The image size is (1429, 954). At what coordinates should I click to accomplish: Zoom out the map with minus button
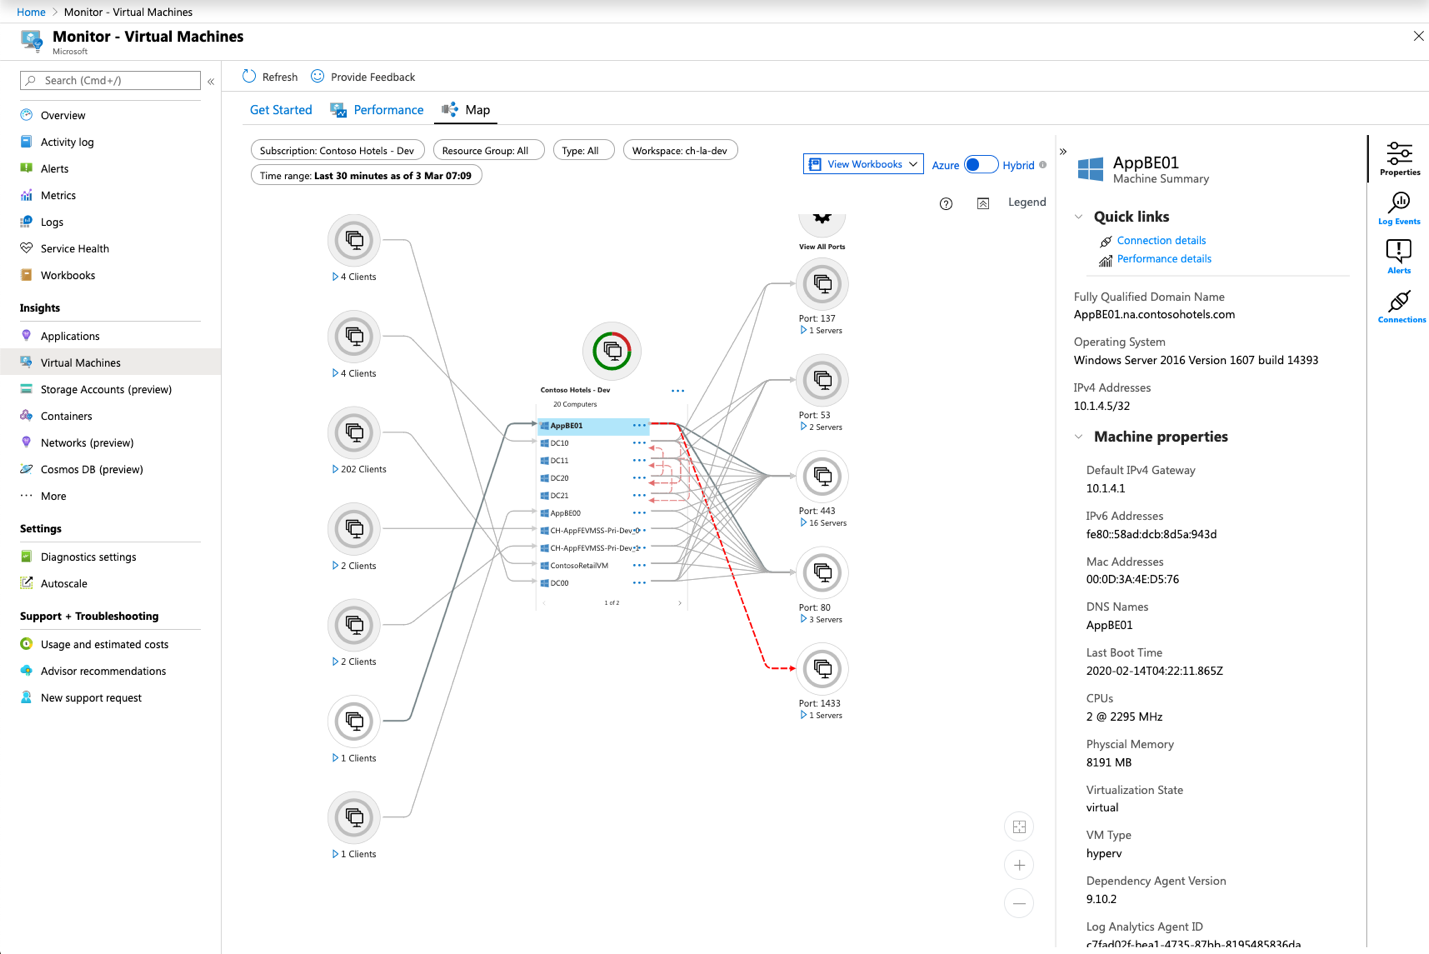[1019, 903]
